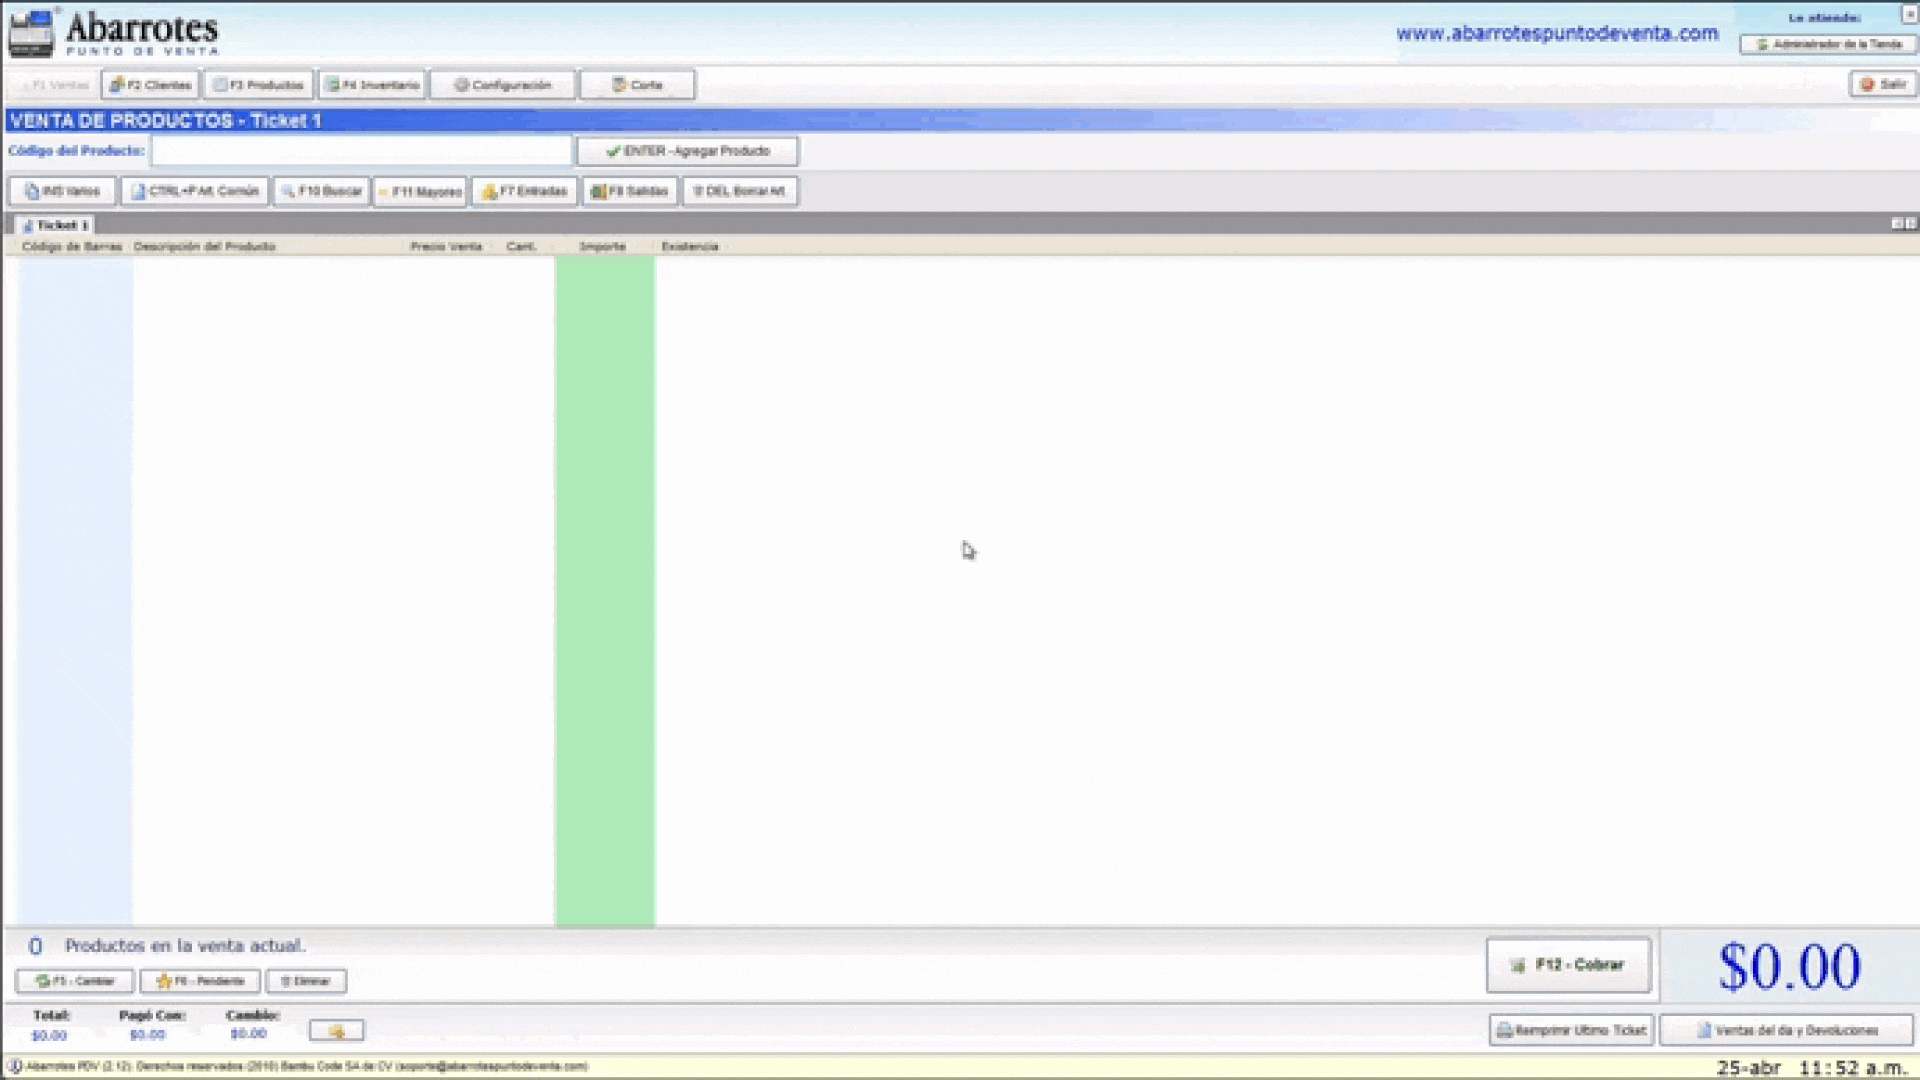Mark ticket as F6 - Pendiente
This screenshot has height=1080, width=1920.
pyautogui.click(x=199, y=981)
